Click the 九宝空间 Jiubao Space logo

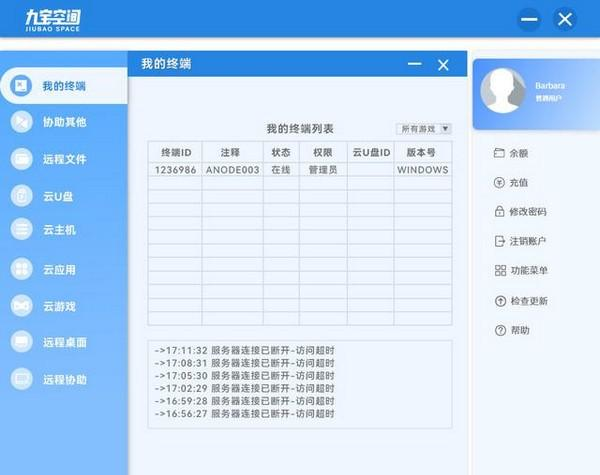53,20
